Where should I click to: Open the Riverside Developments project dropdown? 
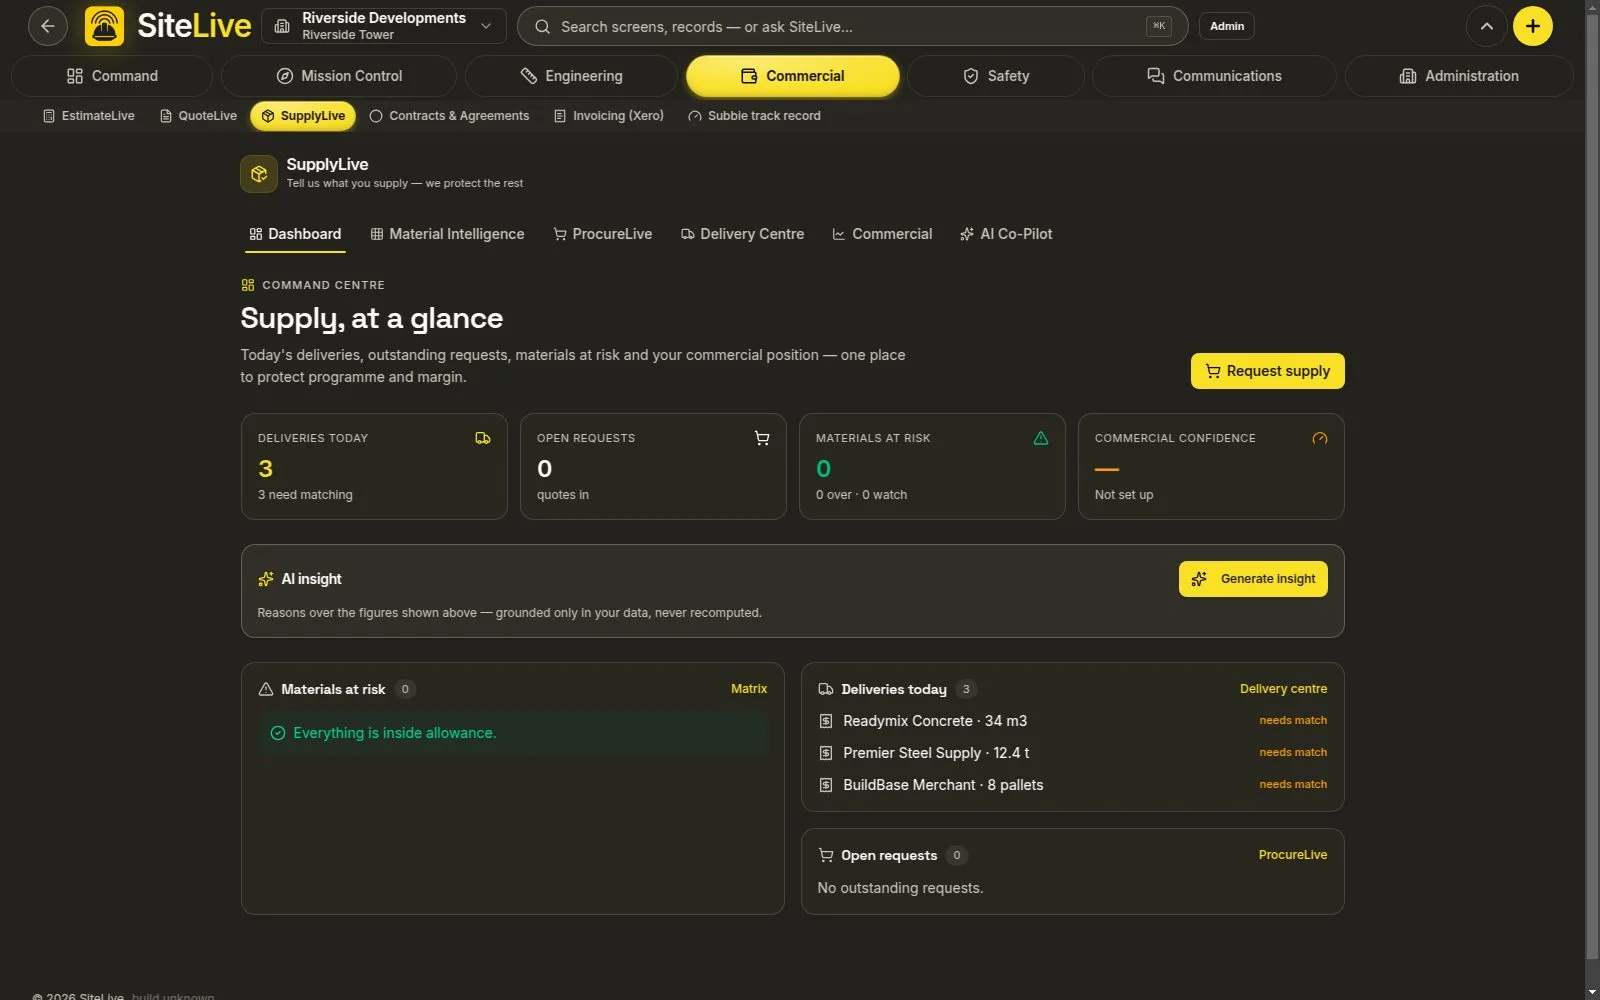pyautogui.click(x=384, y=26)
